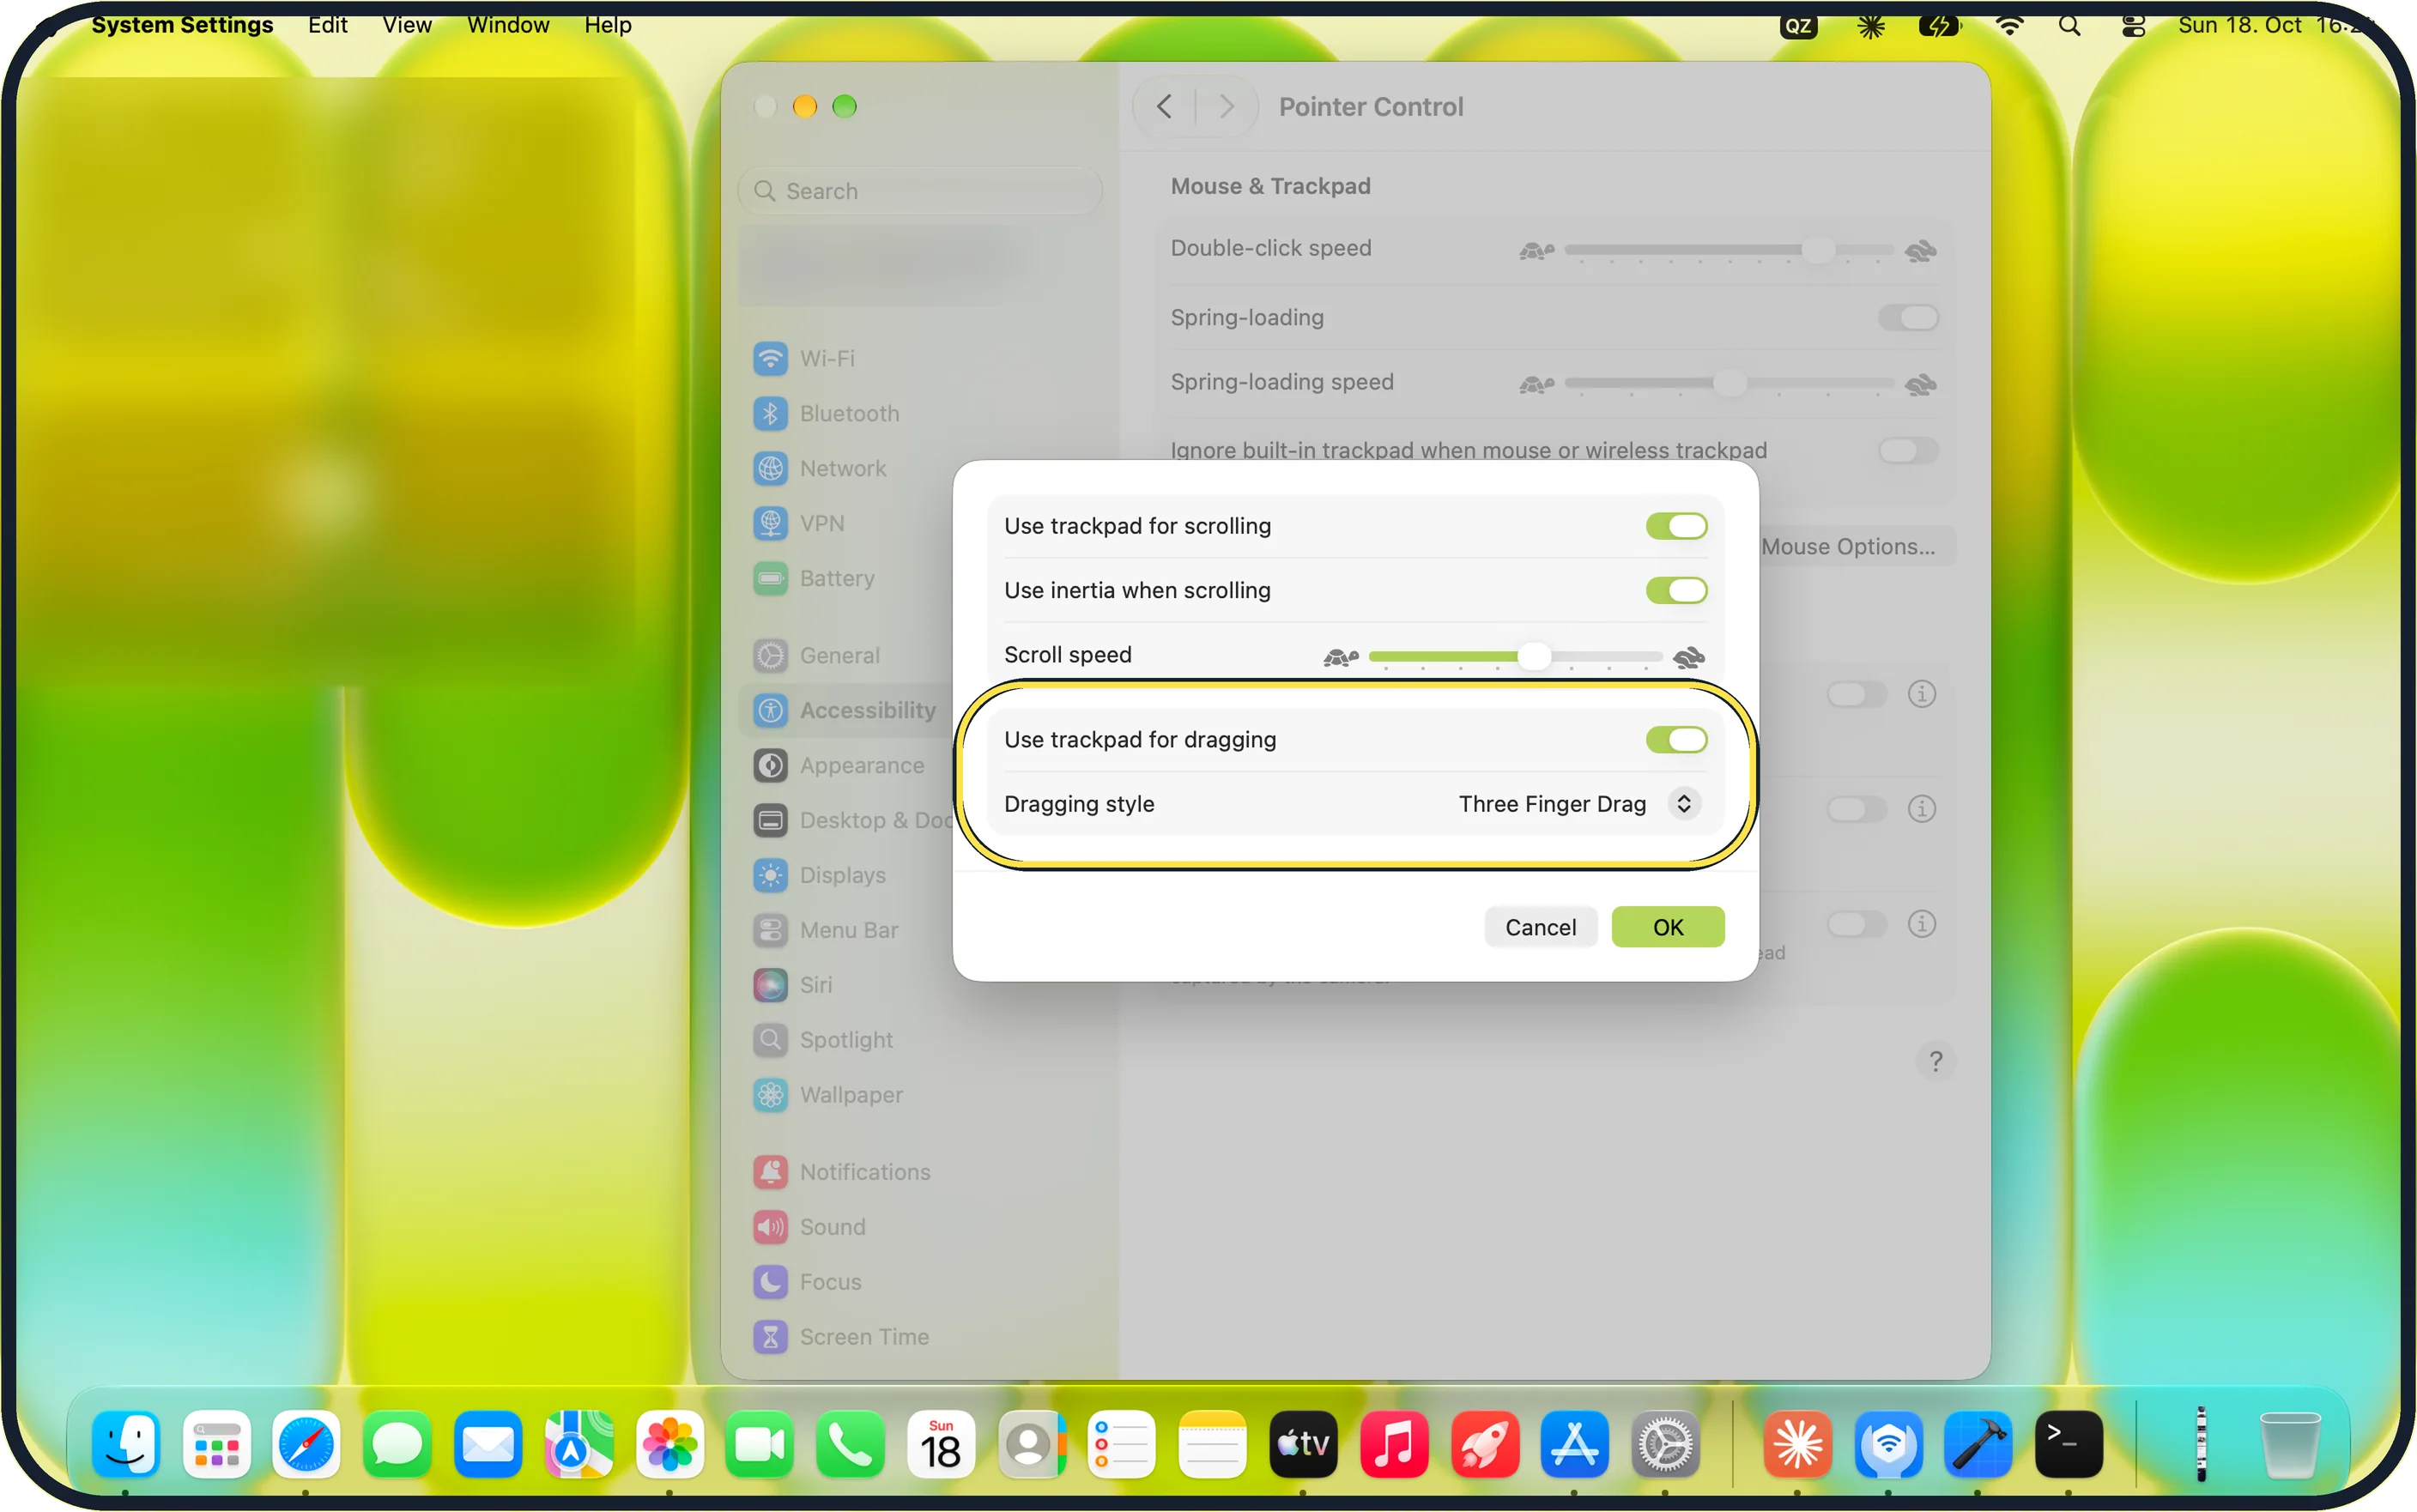Confirm the dialog with OK
Image resolution: width=2417 pixels, height=1512 pixels.
[1667, 927]
